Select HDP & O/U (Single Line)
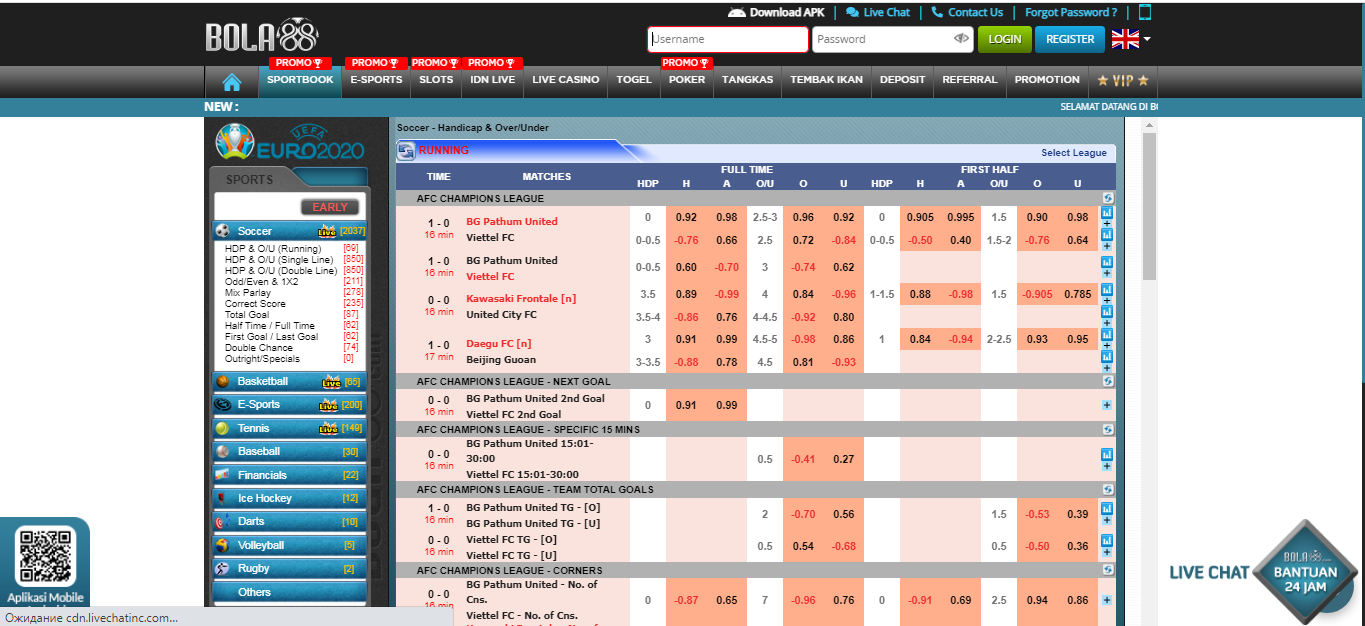The image size is (1365, 626). [281, 260]
